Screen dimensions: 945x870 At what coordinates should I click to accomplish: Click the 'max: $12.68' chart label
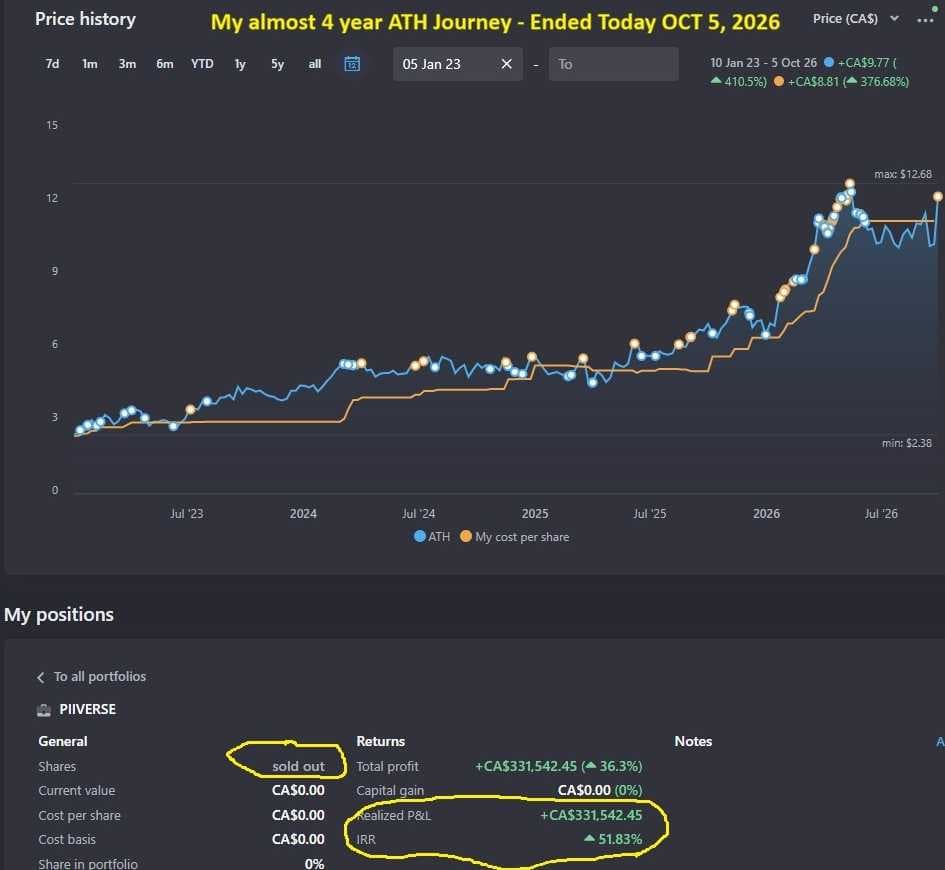pos(903,174)
